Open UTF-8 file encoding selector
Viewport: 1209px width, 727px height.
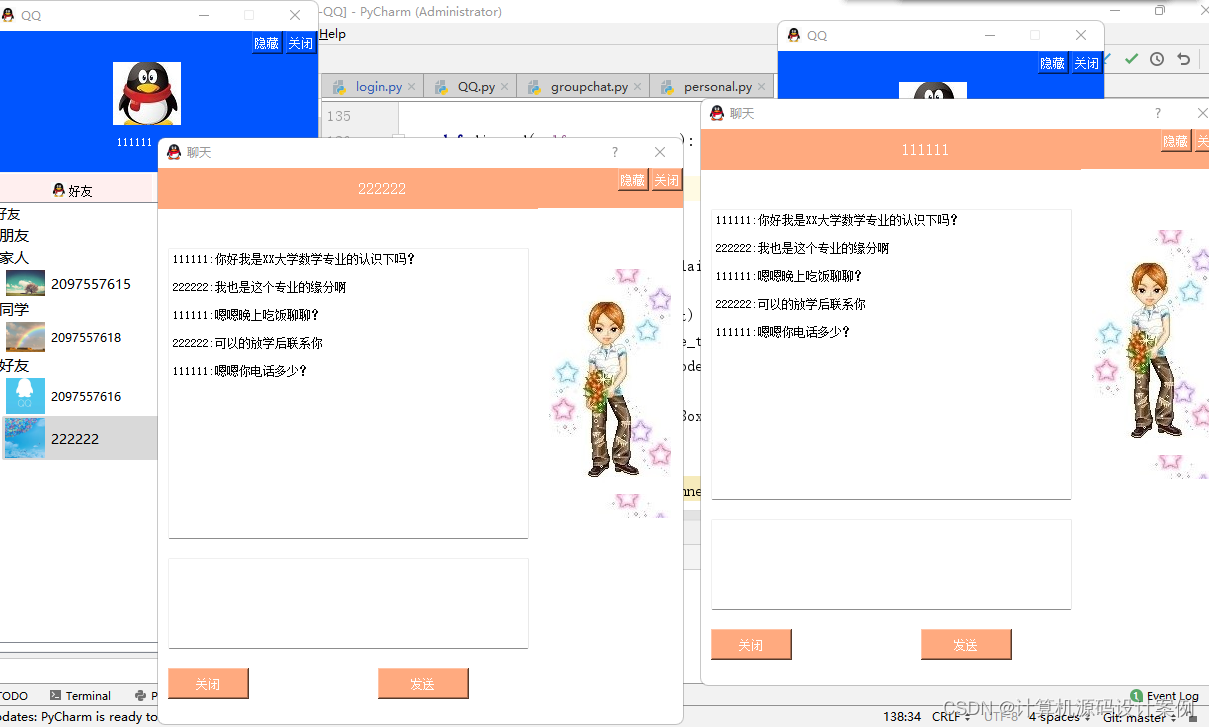[x=1003, y=717]
